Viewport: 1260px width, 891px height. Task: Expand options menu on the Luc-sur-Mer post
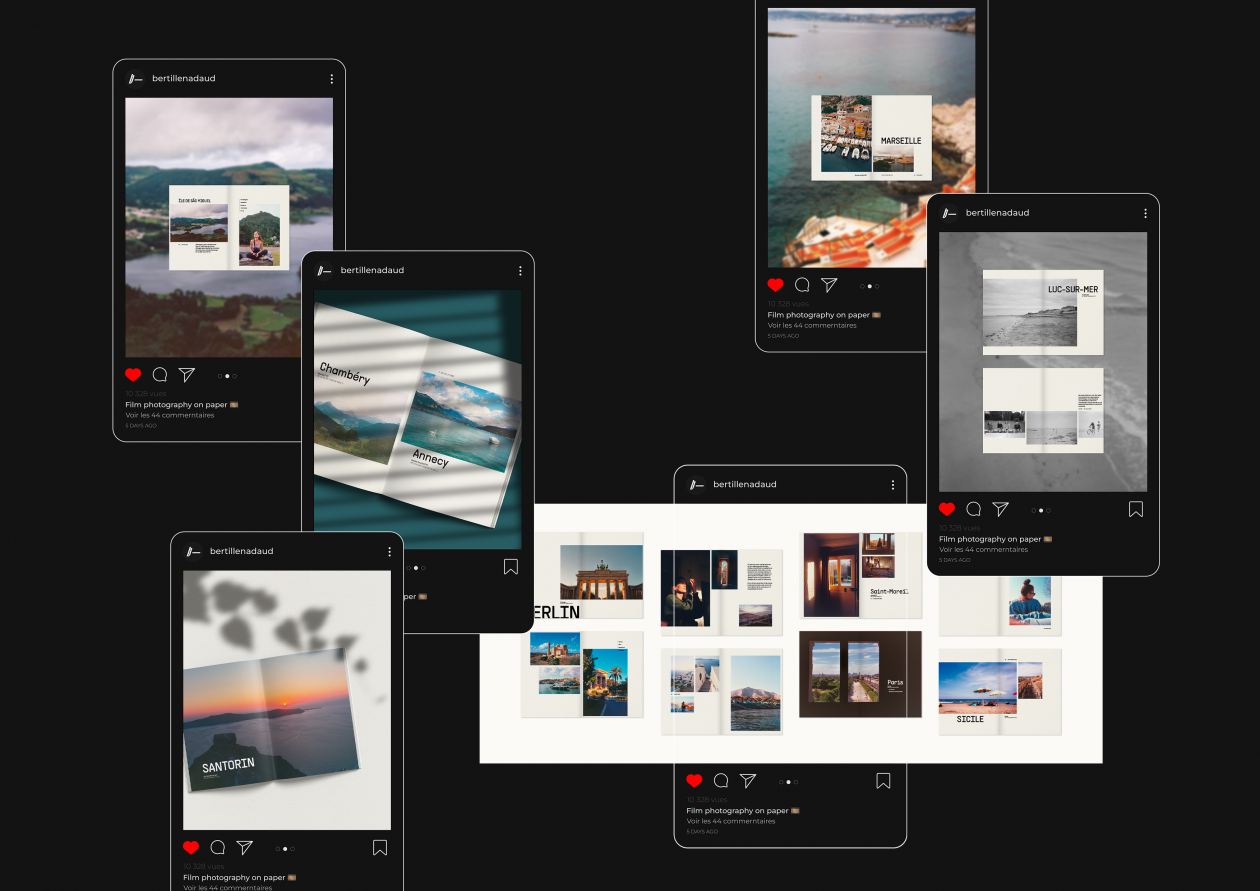1145,213
